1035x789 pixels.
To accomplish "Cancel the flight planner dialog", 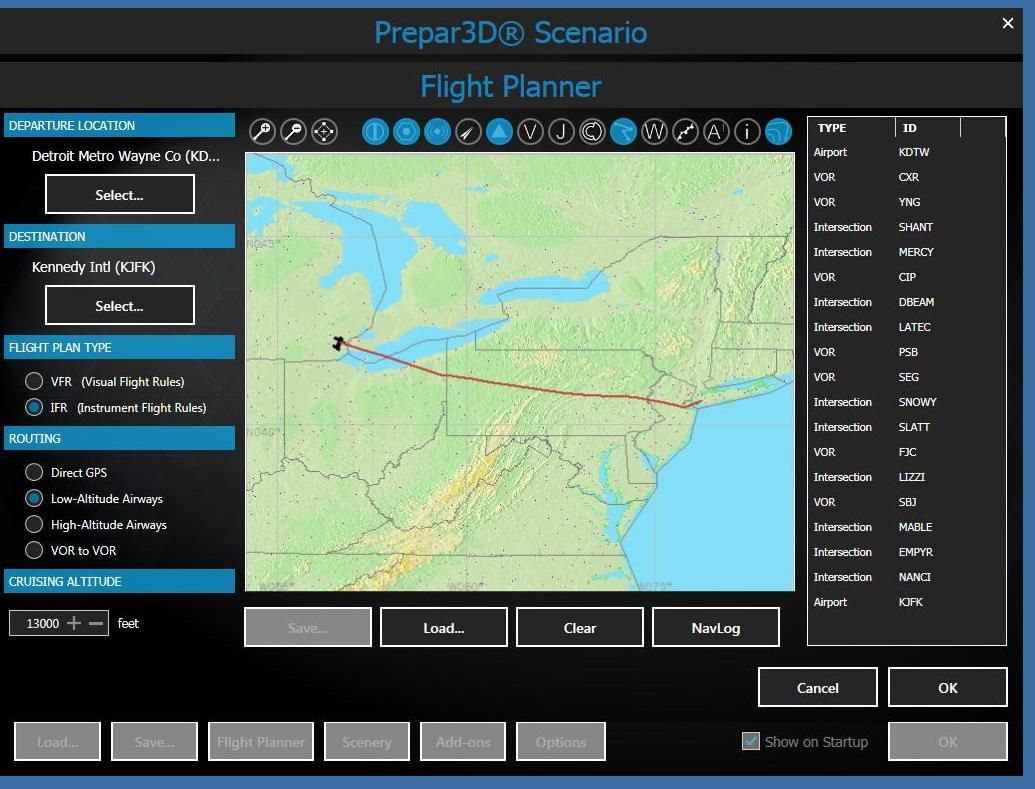I will pyautogui.click(x=818, y=687).
